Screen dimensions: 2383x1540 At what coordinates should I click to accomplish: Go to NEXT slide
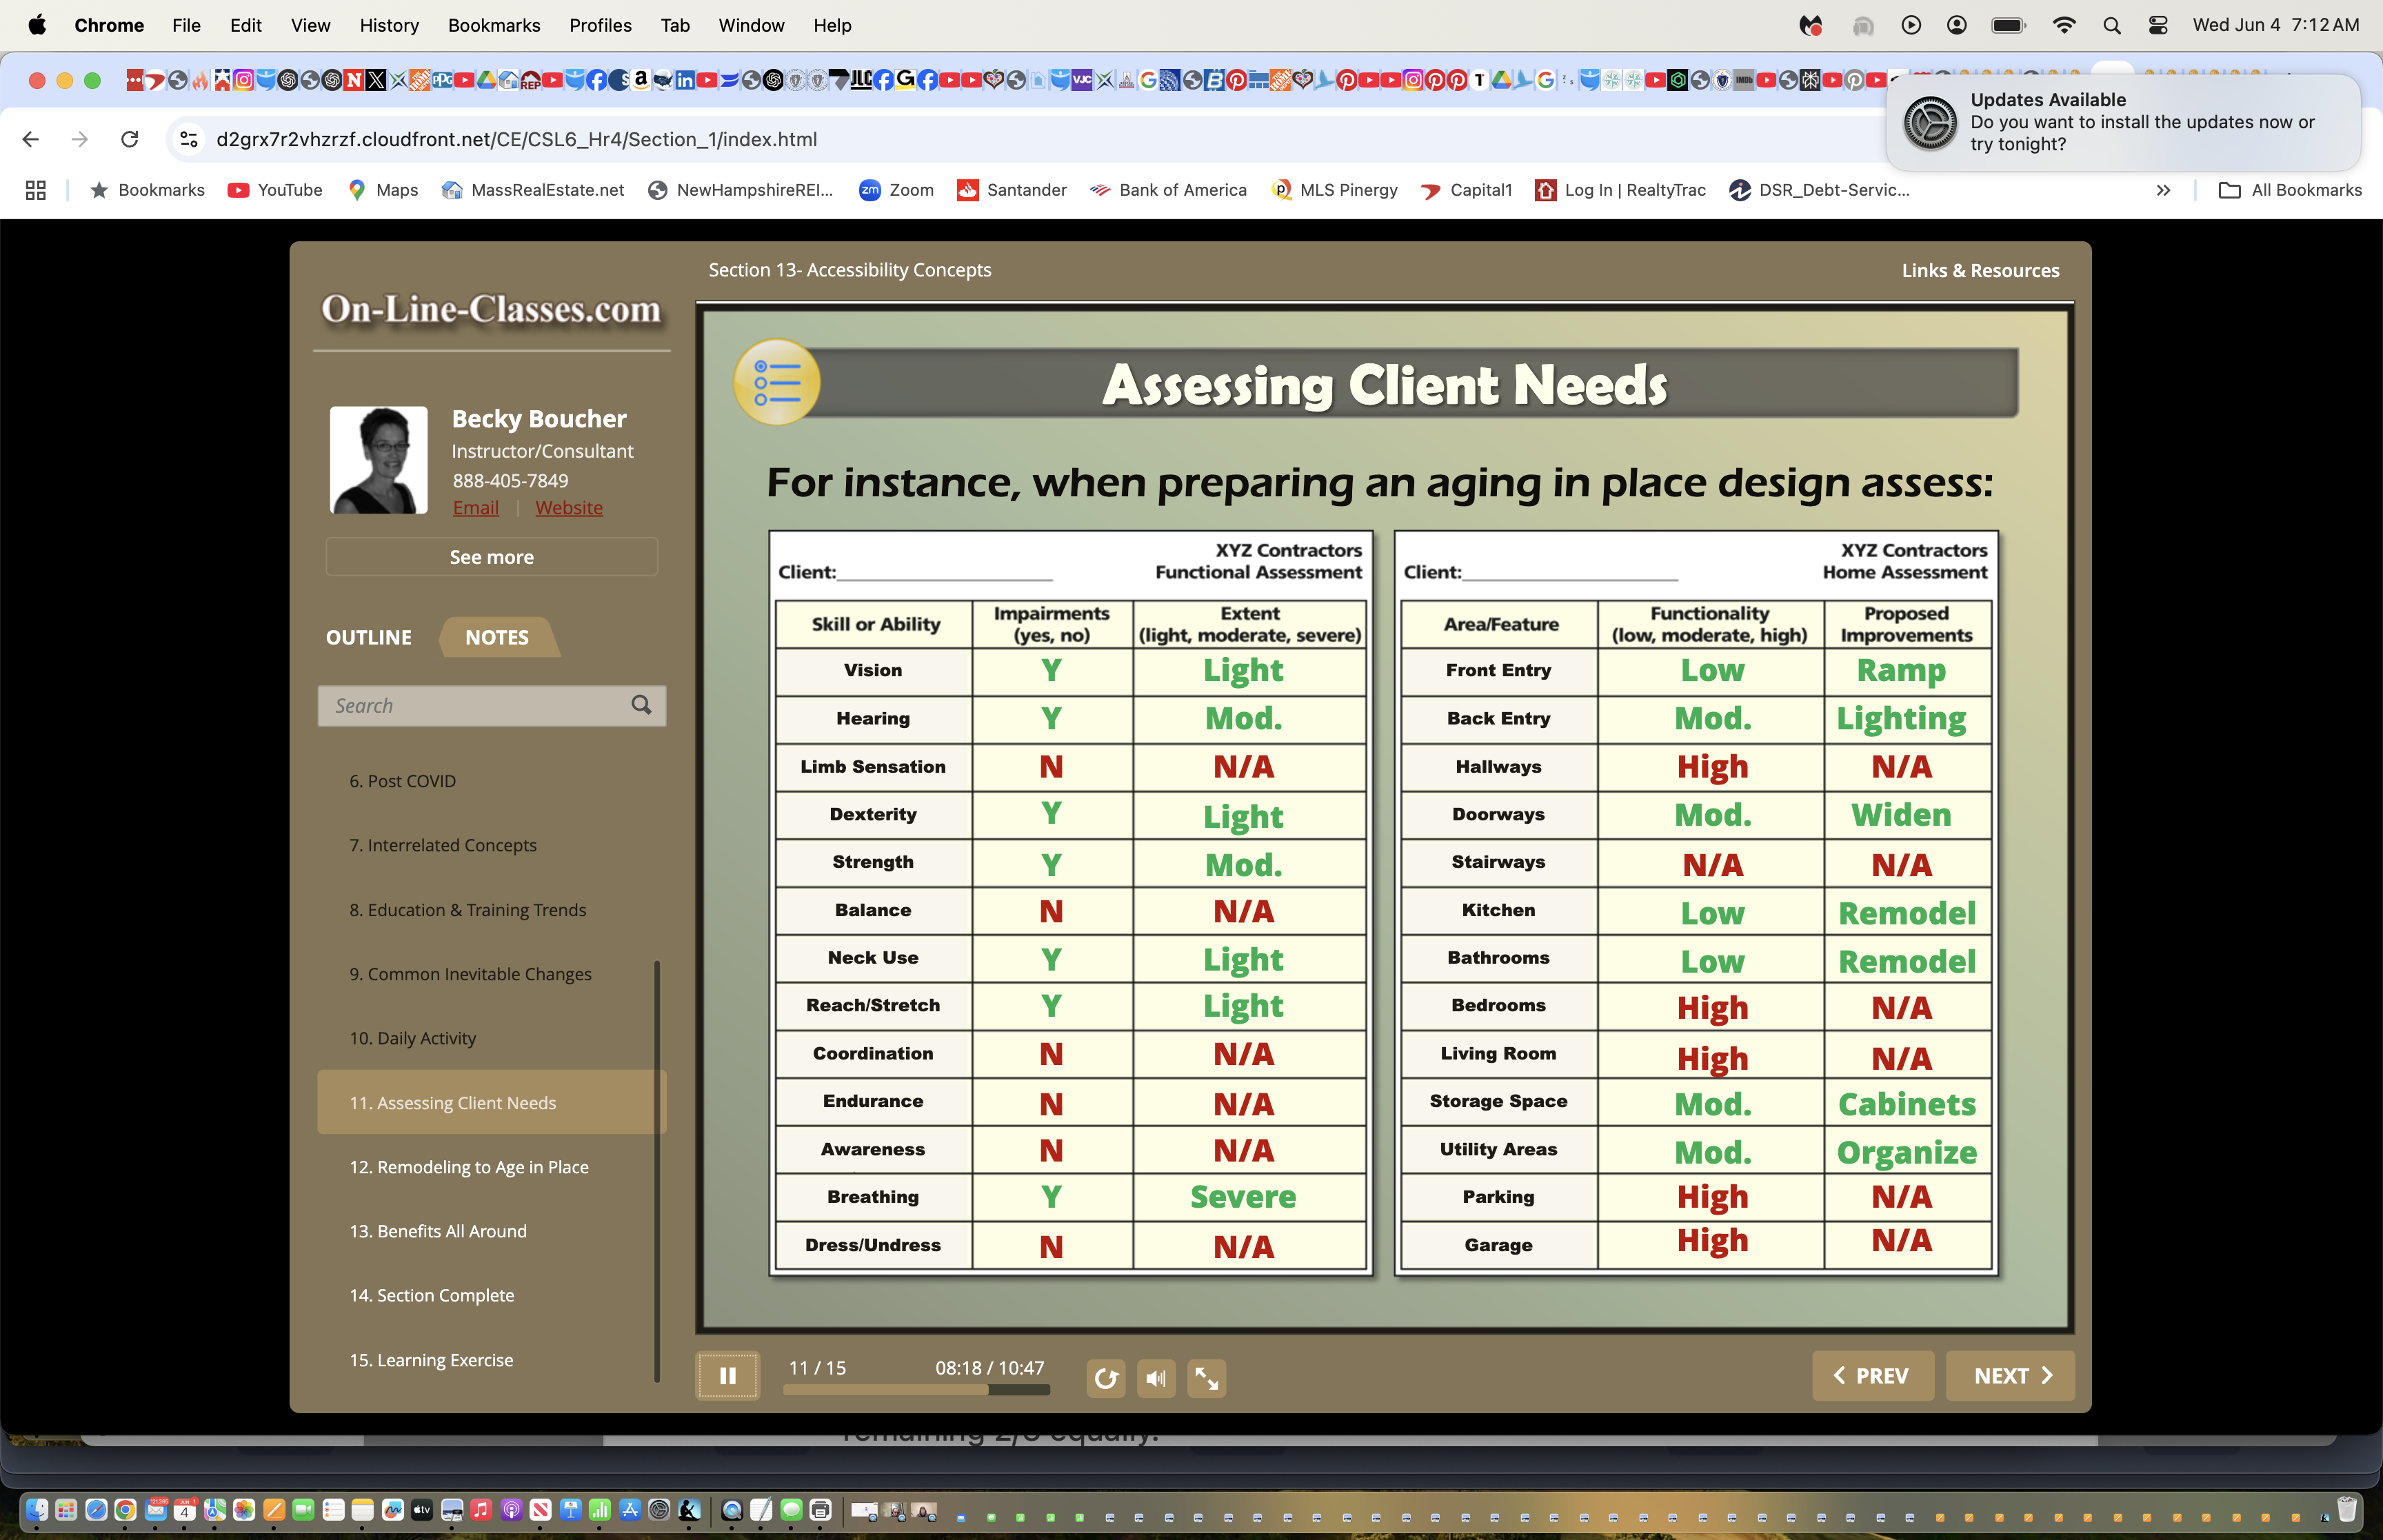coord(2010,1376)
